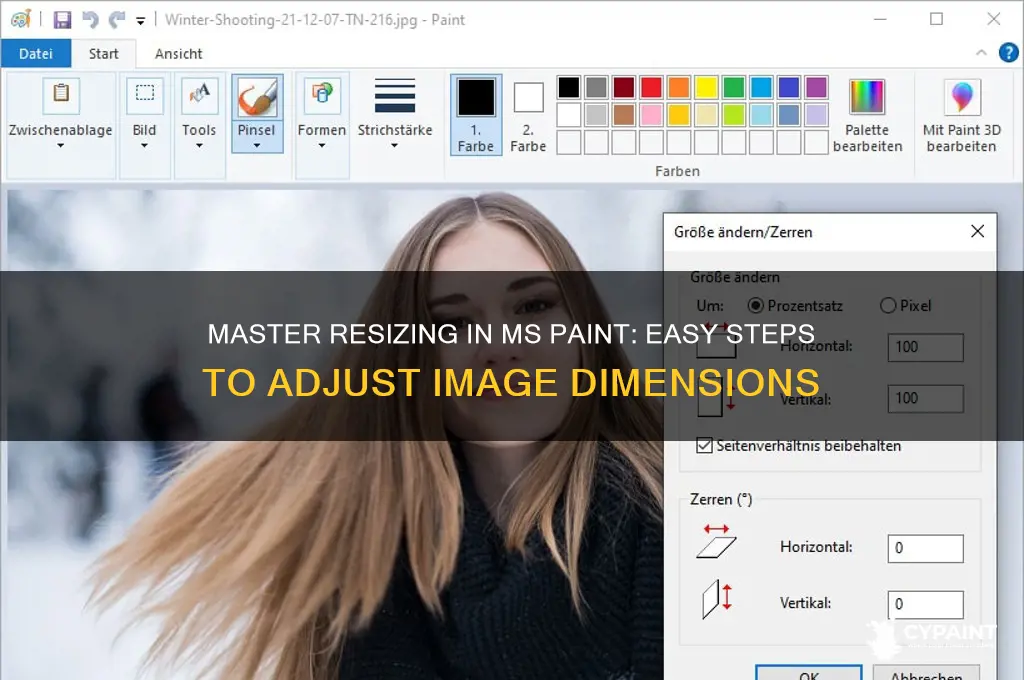Select the Prozentsatz radio button

point(756,306)
